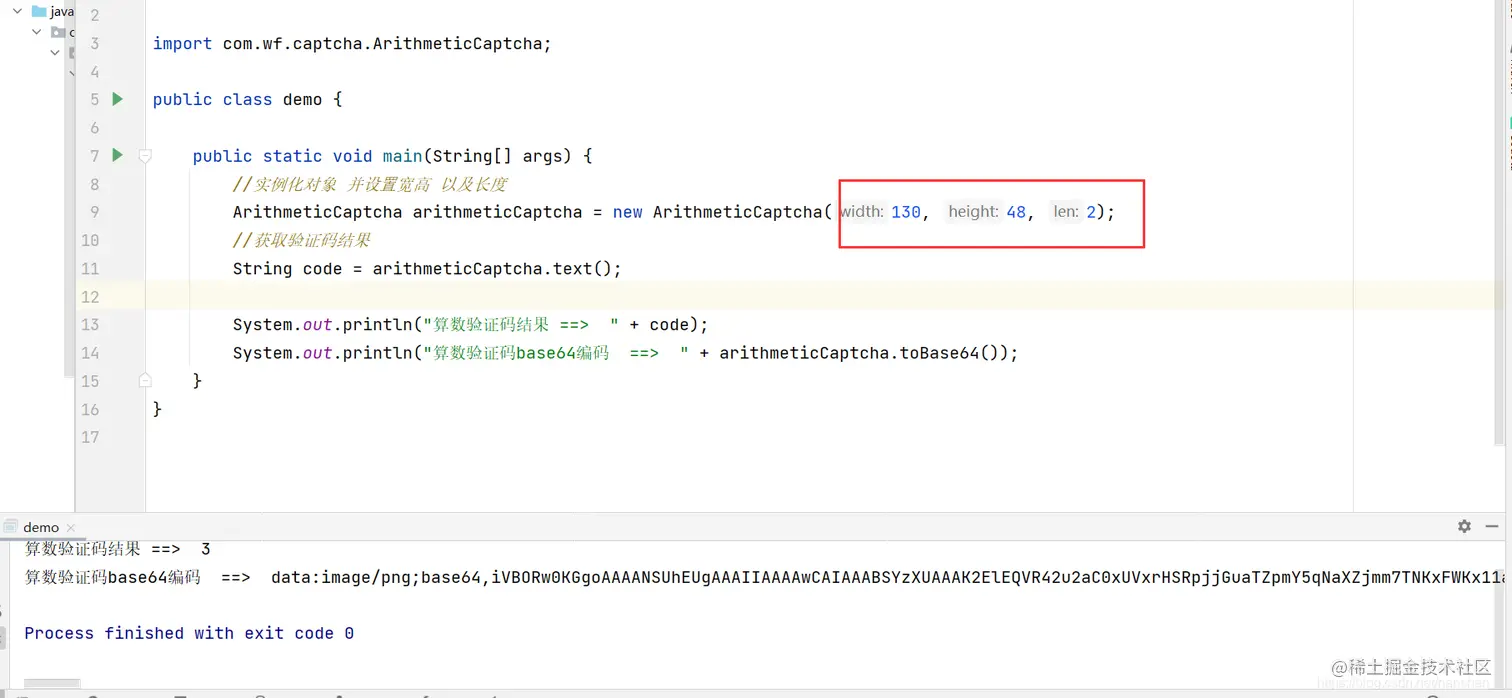Viewport: 1512px width, 698px height.
Task: Click the import com.wf.captcha.ArithmeticCaptcha statement
Action: pyautogui.click(x=352, y=43)
